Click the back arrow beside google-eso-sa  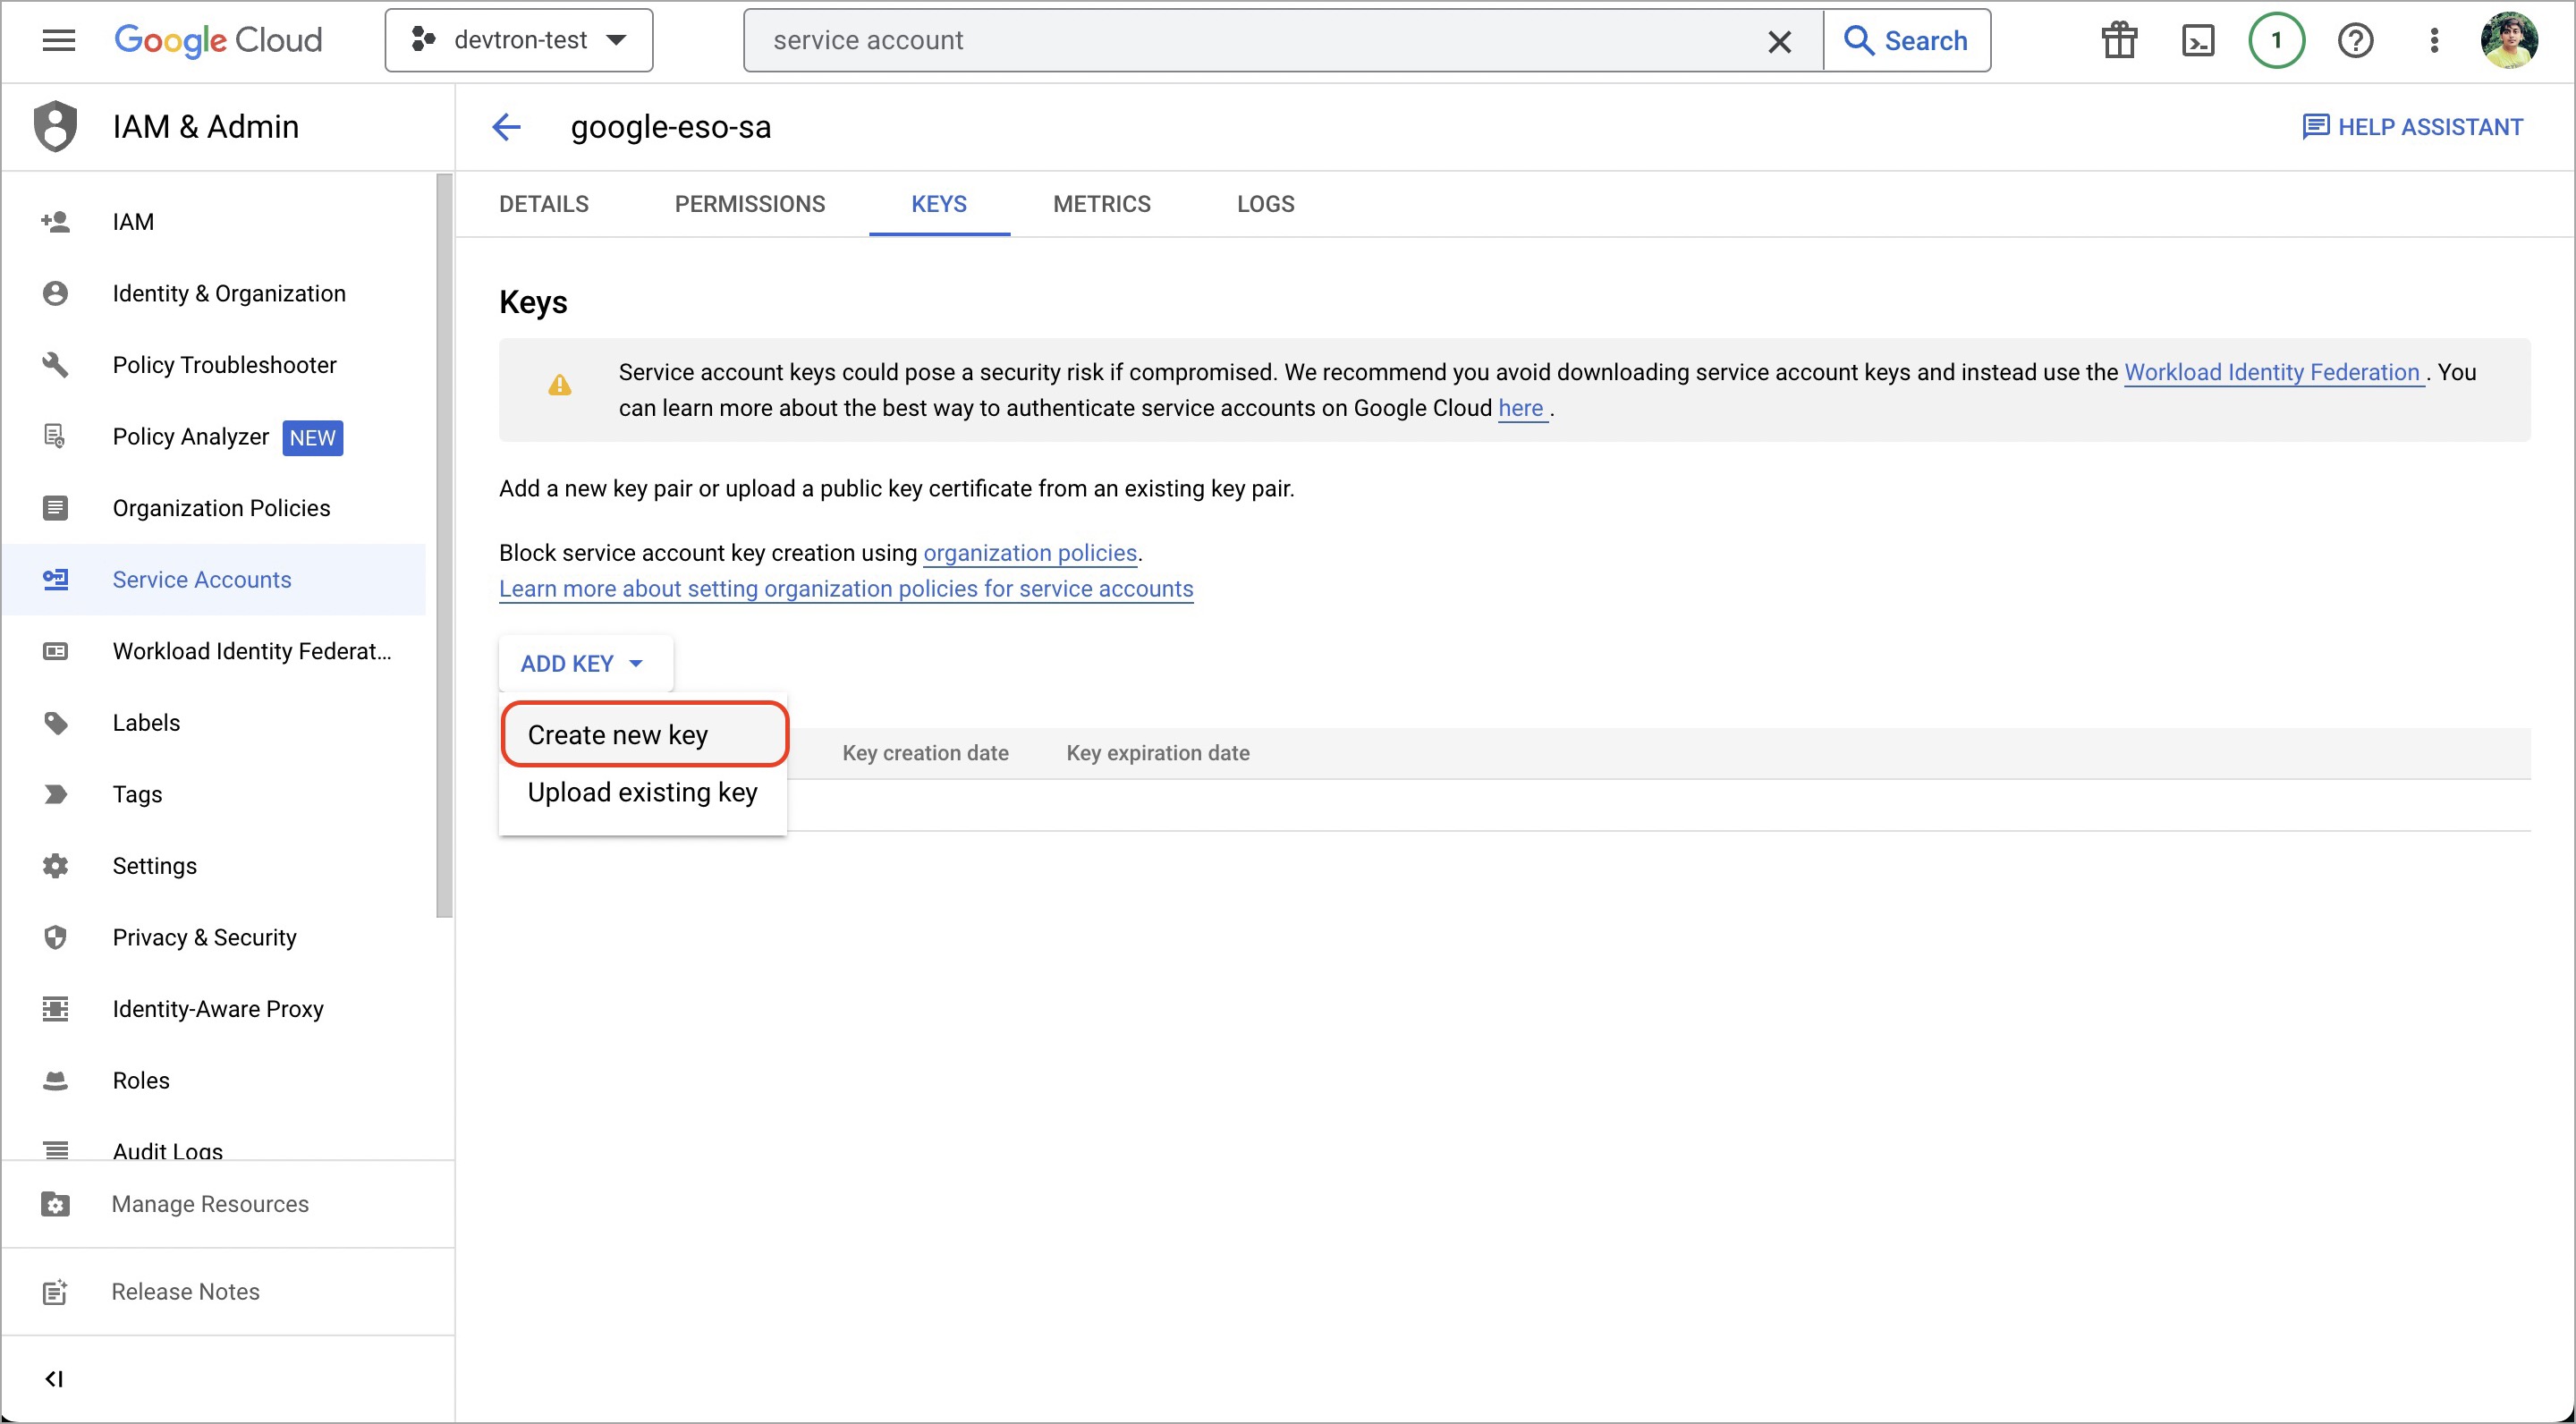pos(507,127)
